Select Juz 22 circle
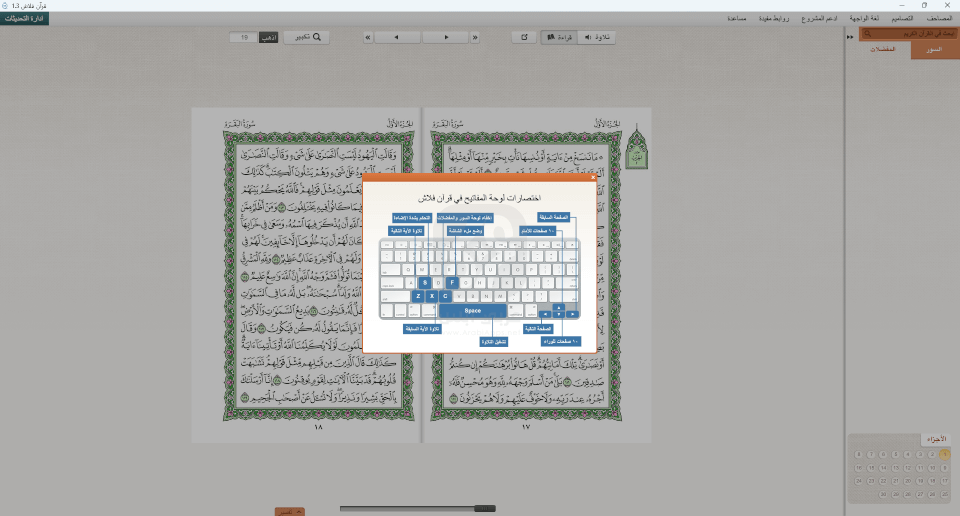Viewport: 960px width, 516px height. coord(883,481)
